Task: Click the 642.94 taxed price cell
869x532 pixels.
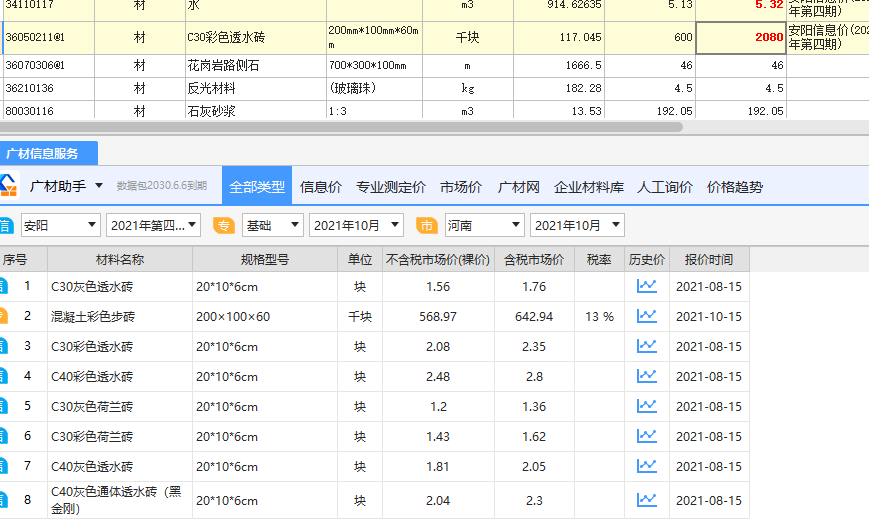Action: (x=534, y=316)
